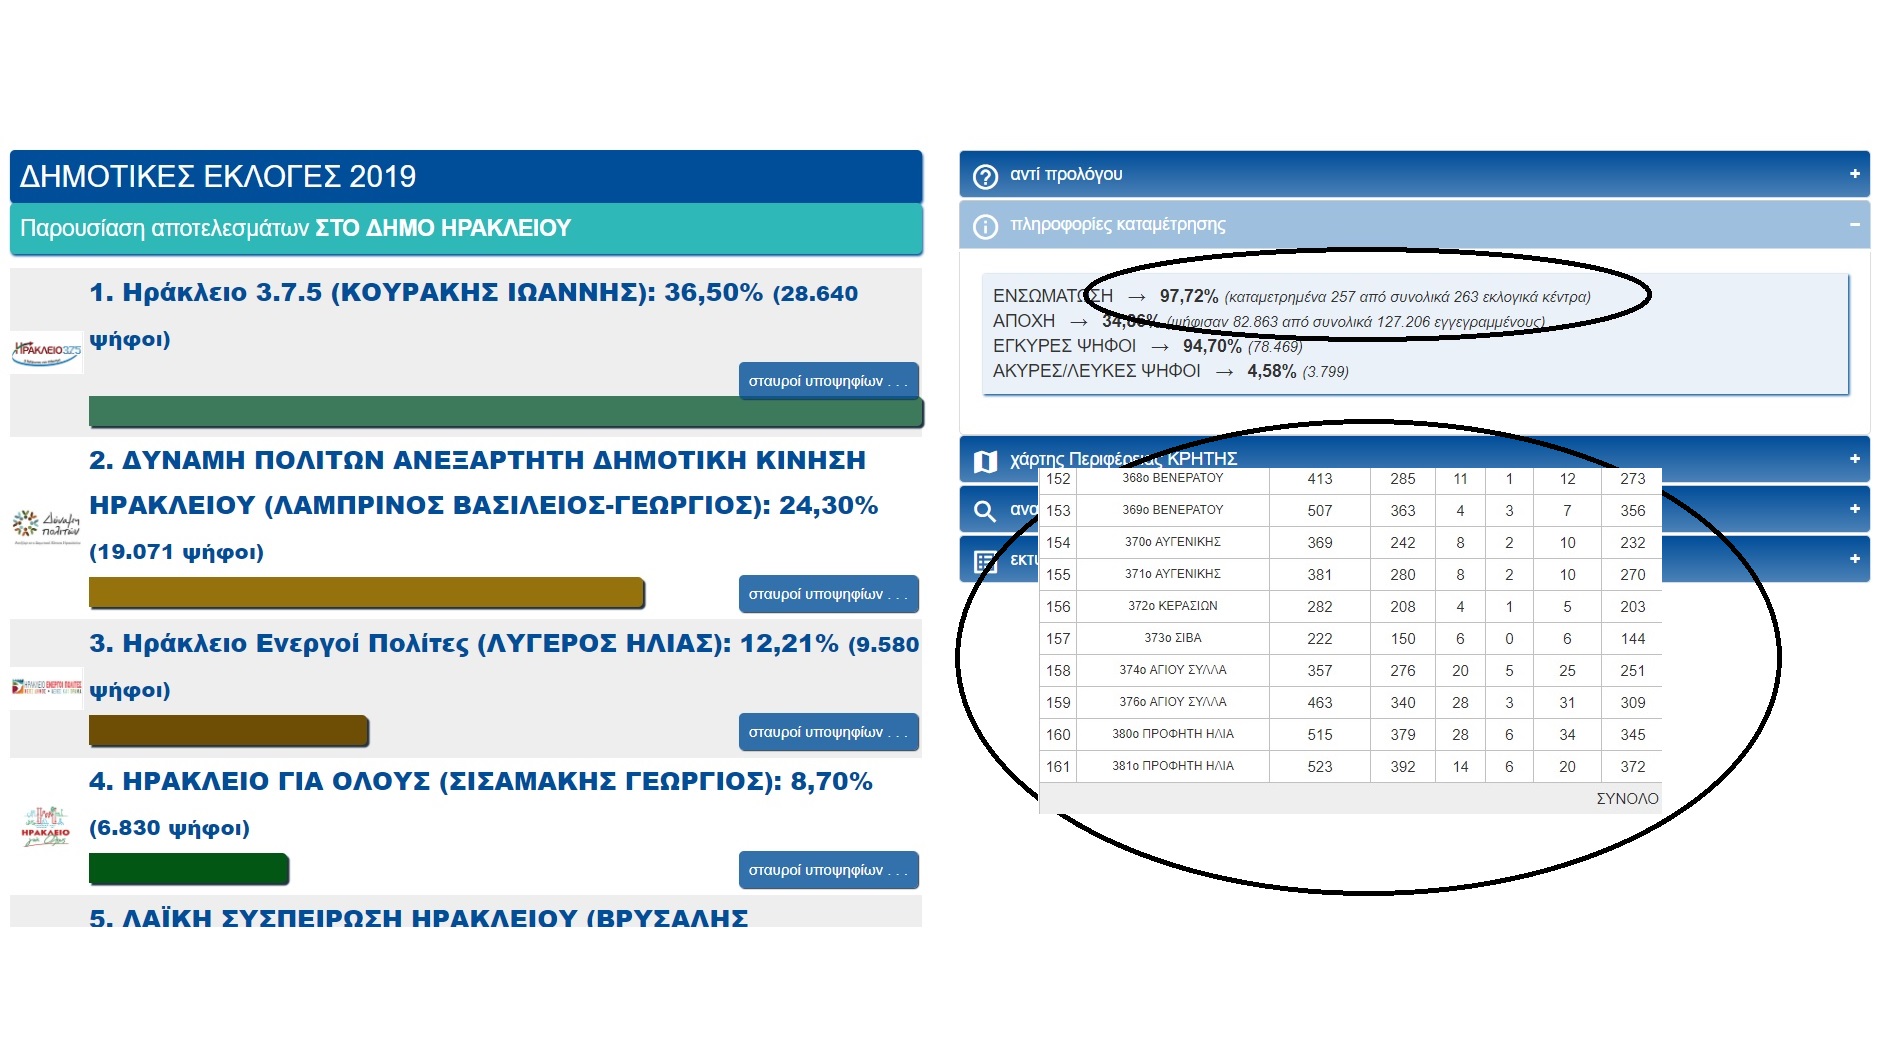
Task: Select the αντί προλόγου header title
Action: pos(1066,174)
